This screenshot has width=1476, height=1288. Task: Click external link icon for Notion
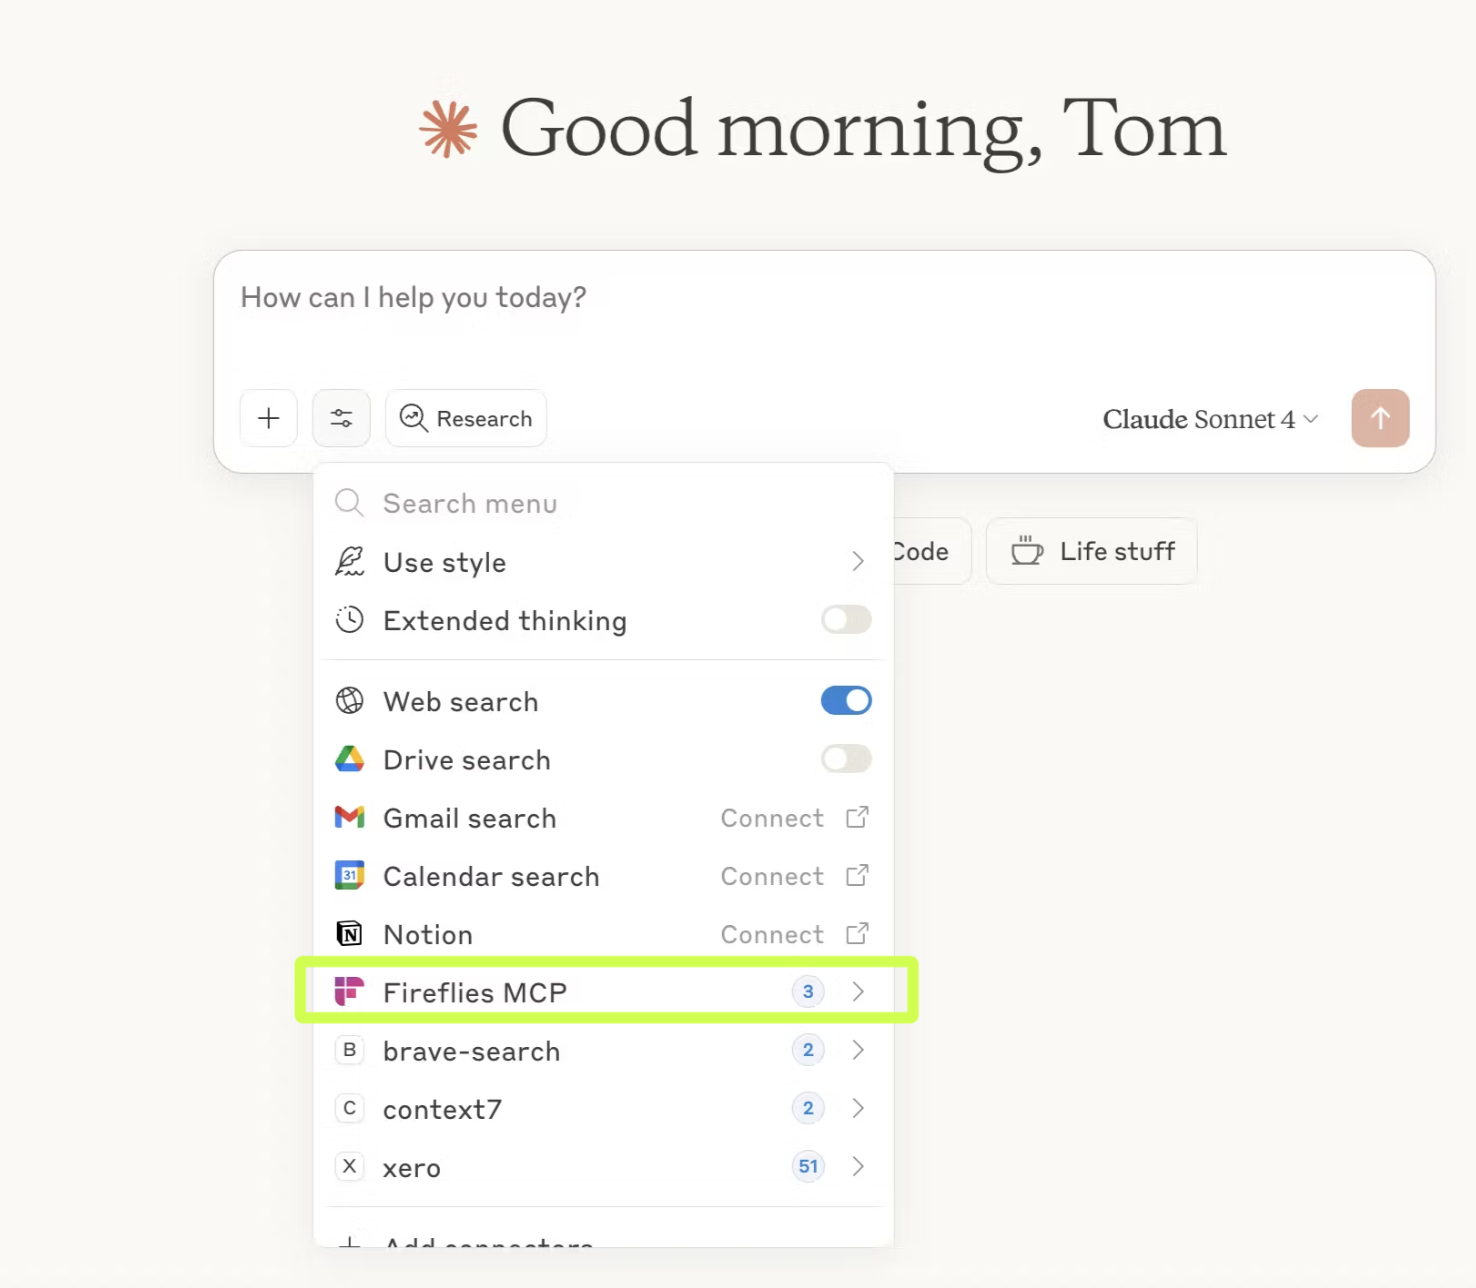click(857, 934)
